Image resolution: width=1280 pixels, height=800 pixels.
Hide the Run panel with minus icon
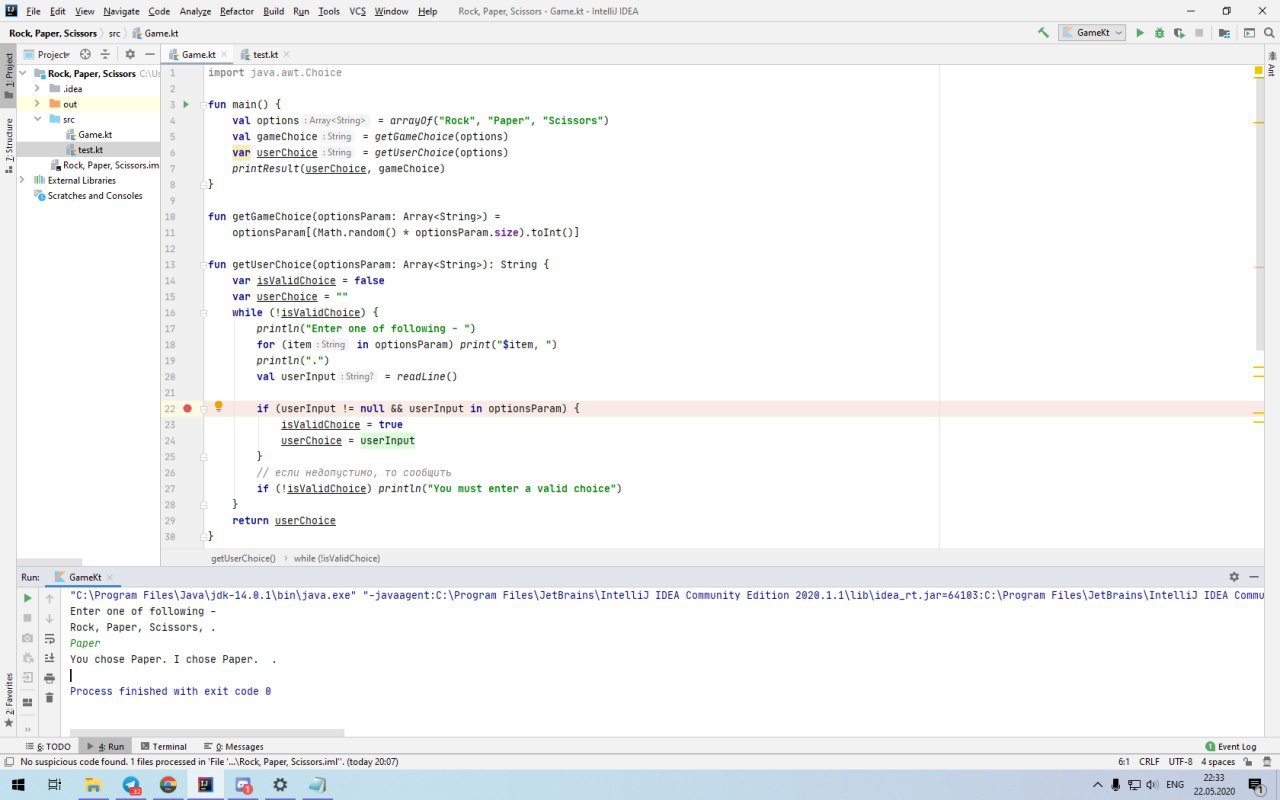tap(1253, 577)
